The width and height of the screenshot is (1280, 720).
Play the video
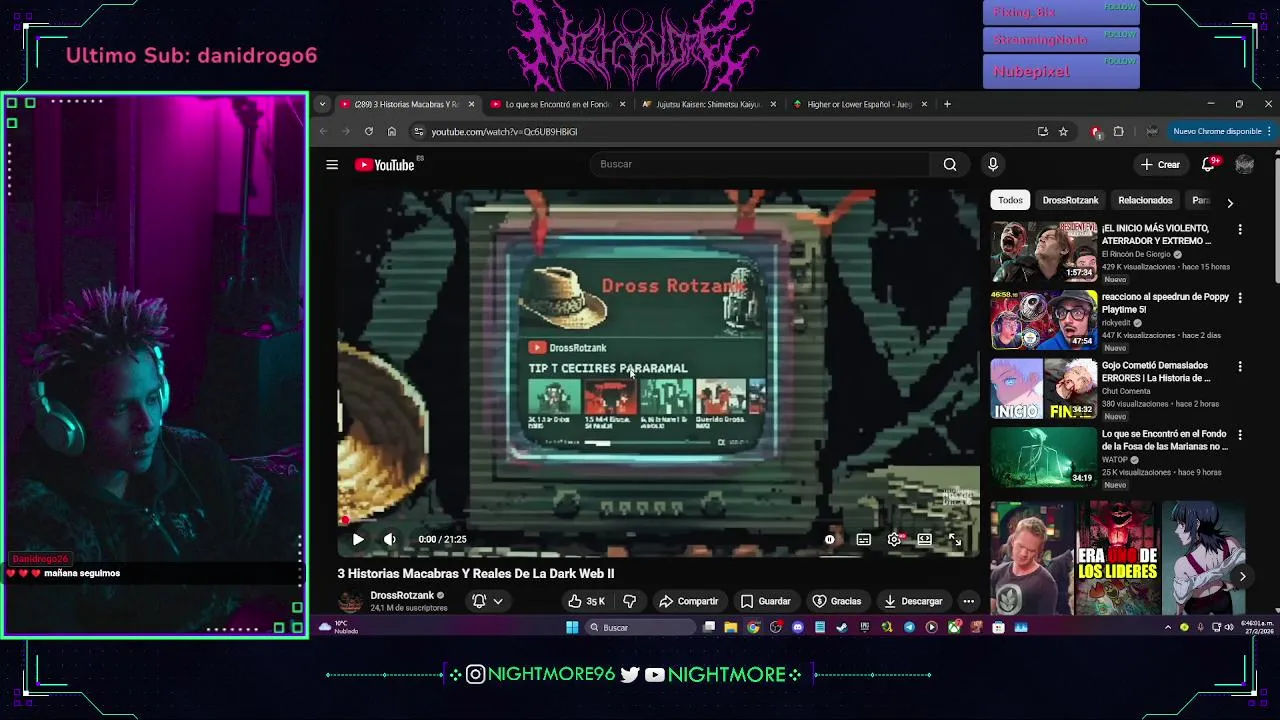tap(358, 539)
